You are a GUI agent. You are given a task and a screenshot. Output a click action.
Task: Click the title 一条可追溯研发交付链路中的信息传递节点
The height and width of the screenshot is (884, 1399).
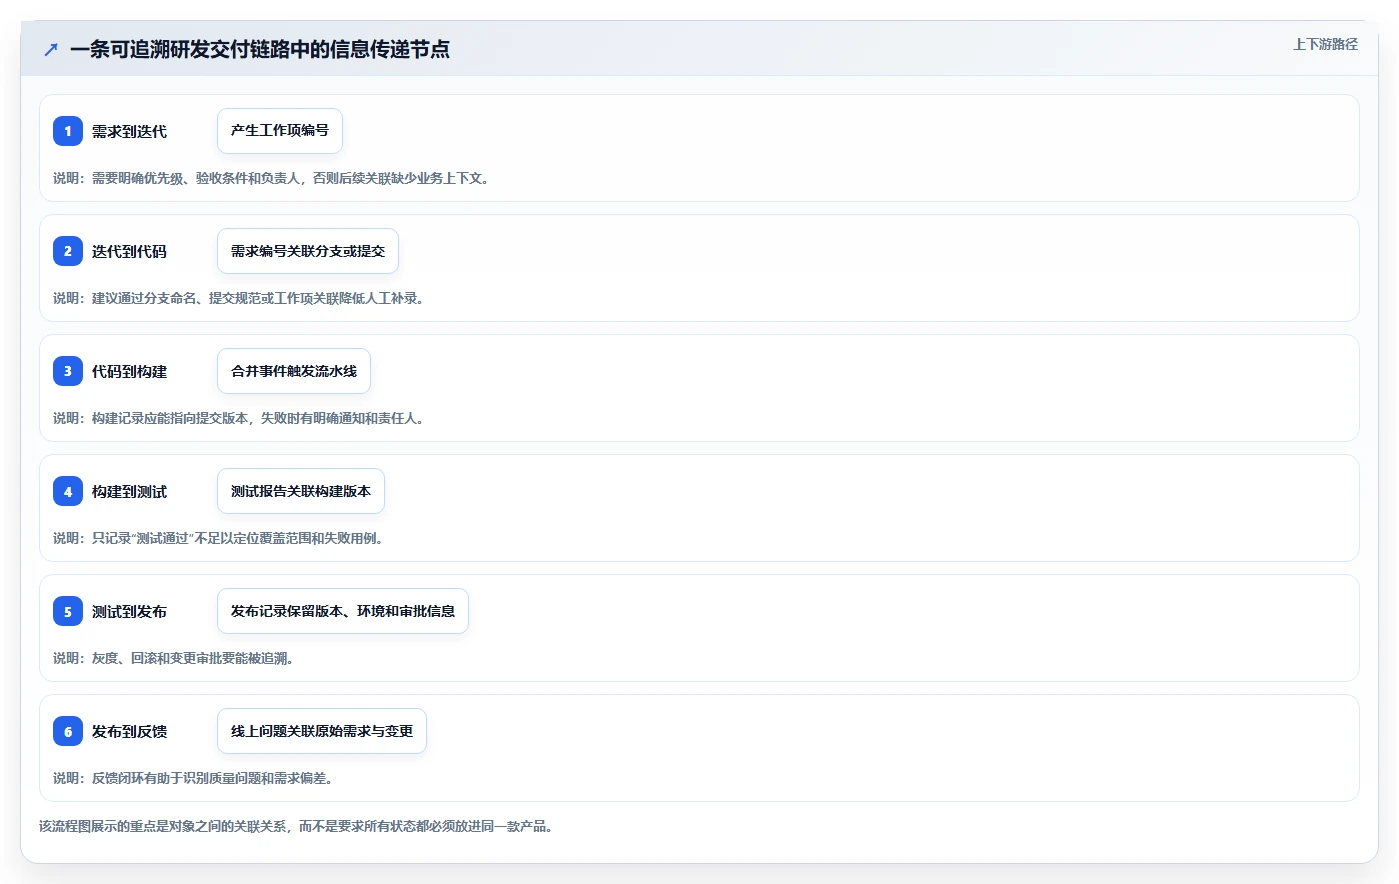[x=260, y=49]
